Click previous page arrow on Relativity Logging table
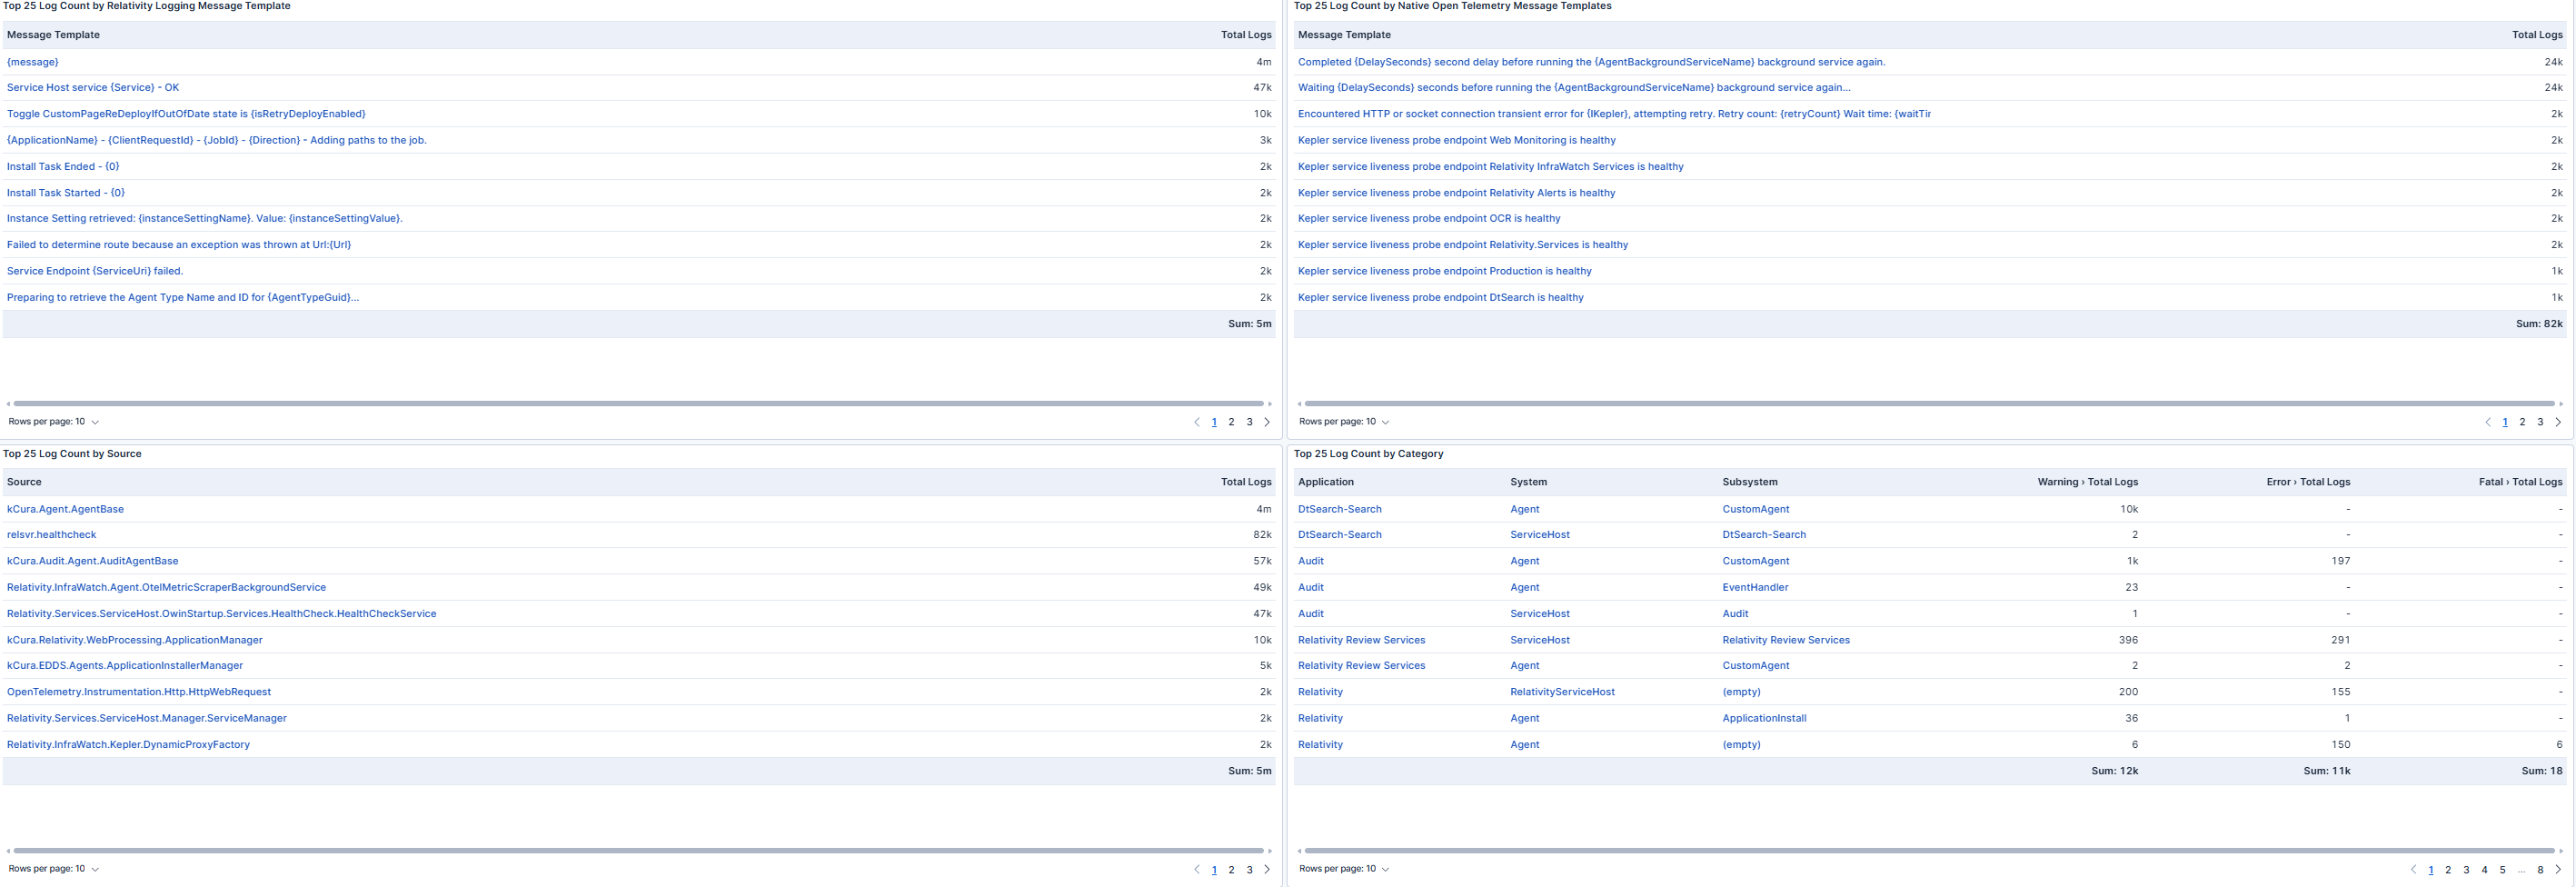The height and width of the screenshot is (887, 2576). [1196, 421]
